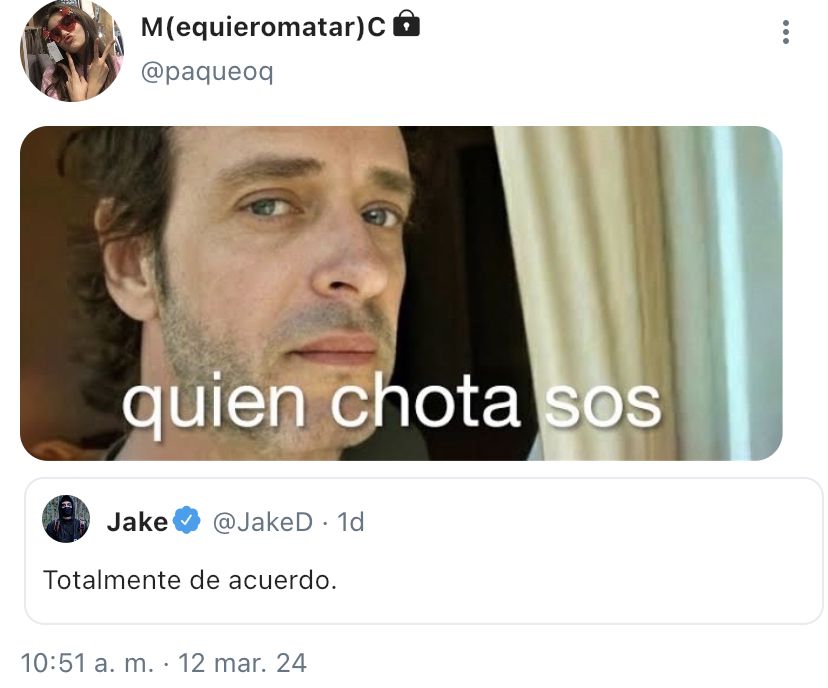828x688 pixels.
Task: Open the tweet's three-dot more options menu
Action: coord(786,32)
